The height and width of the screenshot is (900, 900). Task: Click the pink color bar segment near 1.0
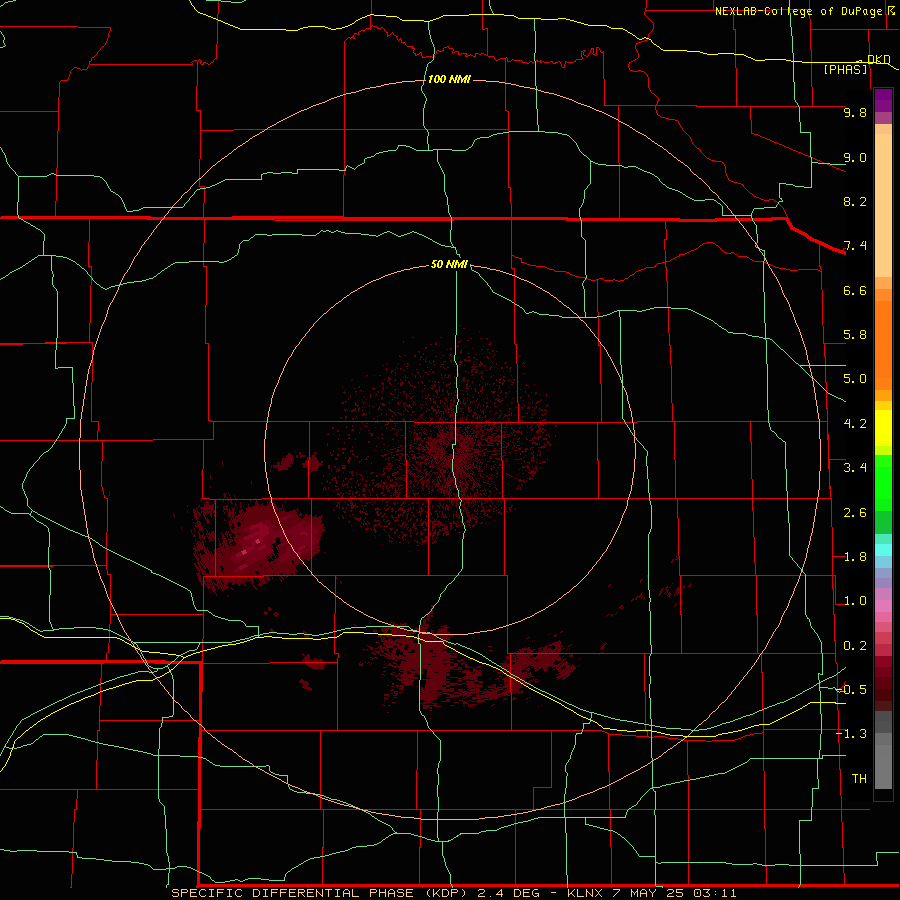[x=883, y=606]
